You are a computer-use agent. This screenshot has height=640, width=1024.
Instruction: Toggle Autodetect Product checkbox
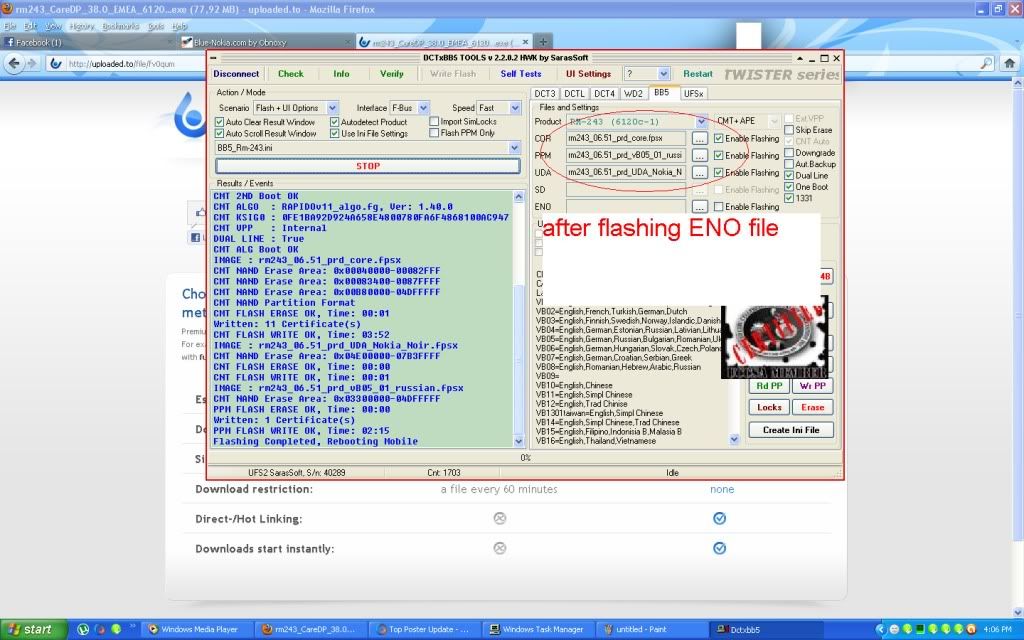[334, 122]
